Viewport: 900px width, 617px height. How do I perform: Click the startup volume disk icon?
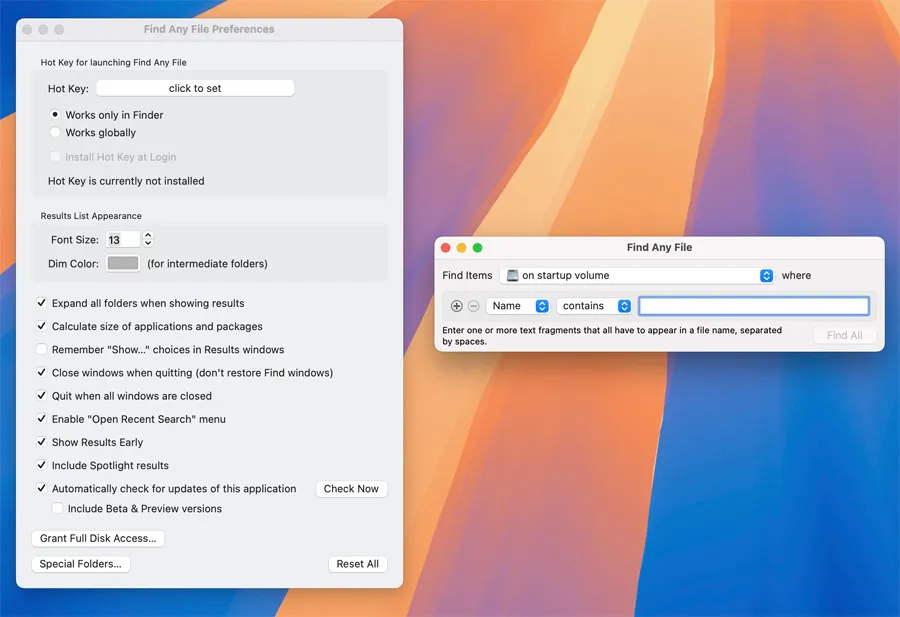click(512, 276)
